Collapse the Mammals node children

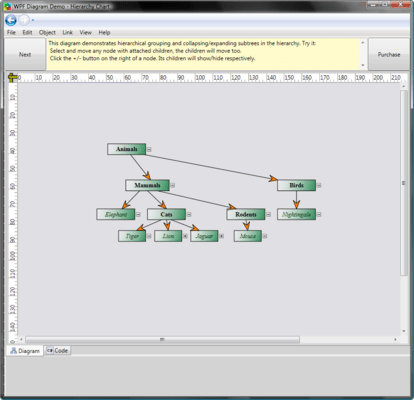(172, 185)
